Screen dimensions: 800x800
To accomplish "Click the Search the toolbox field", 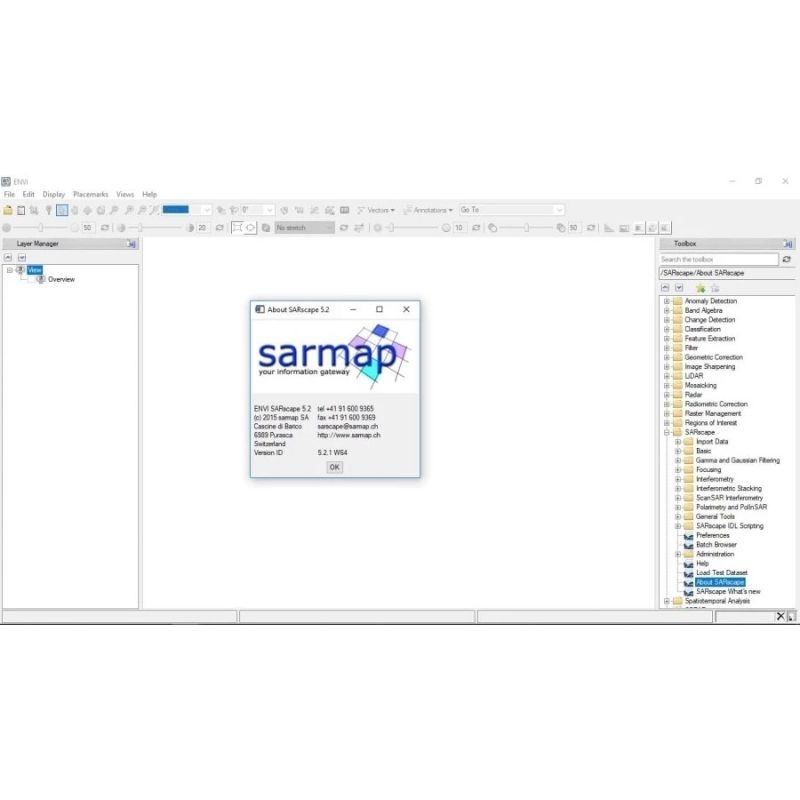I will 718,259.
